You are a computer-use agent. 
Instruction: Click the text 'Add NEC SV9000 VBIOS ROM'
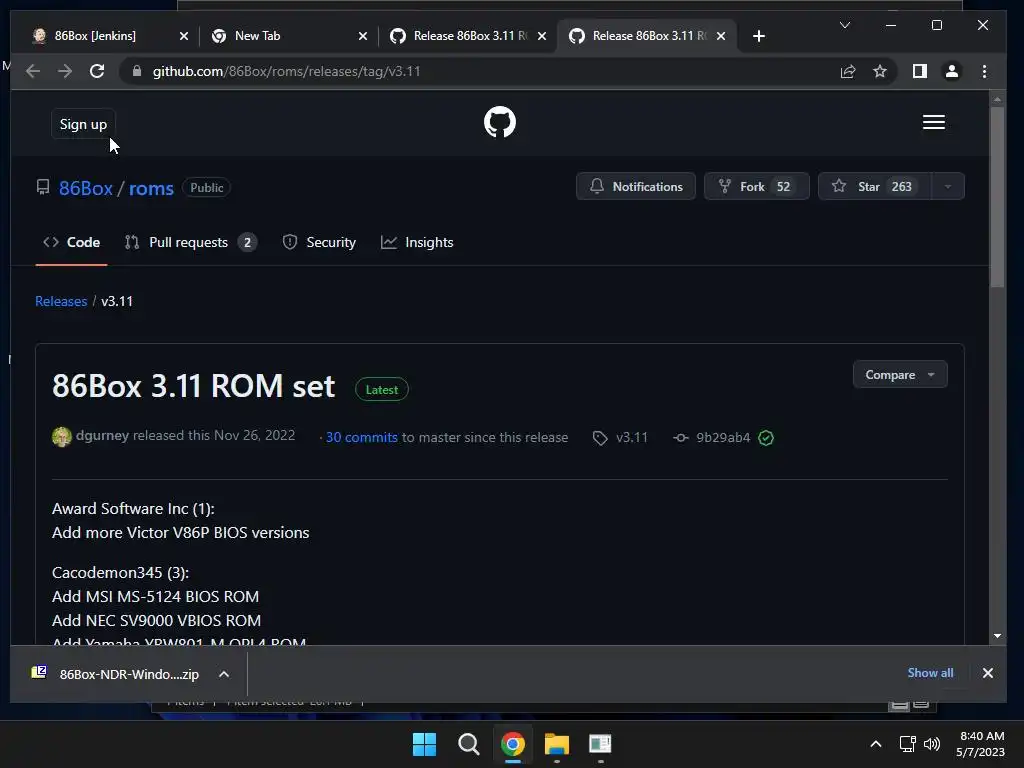pyautogui.click(x=157, y=620)
